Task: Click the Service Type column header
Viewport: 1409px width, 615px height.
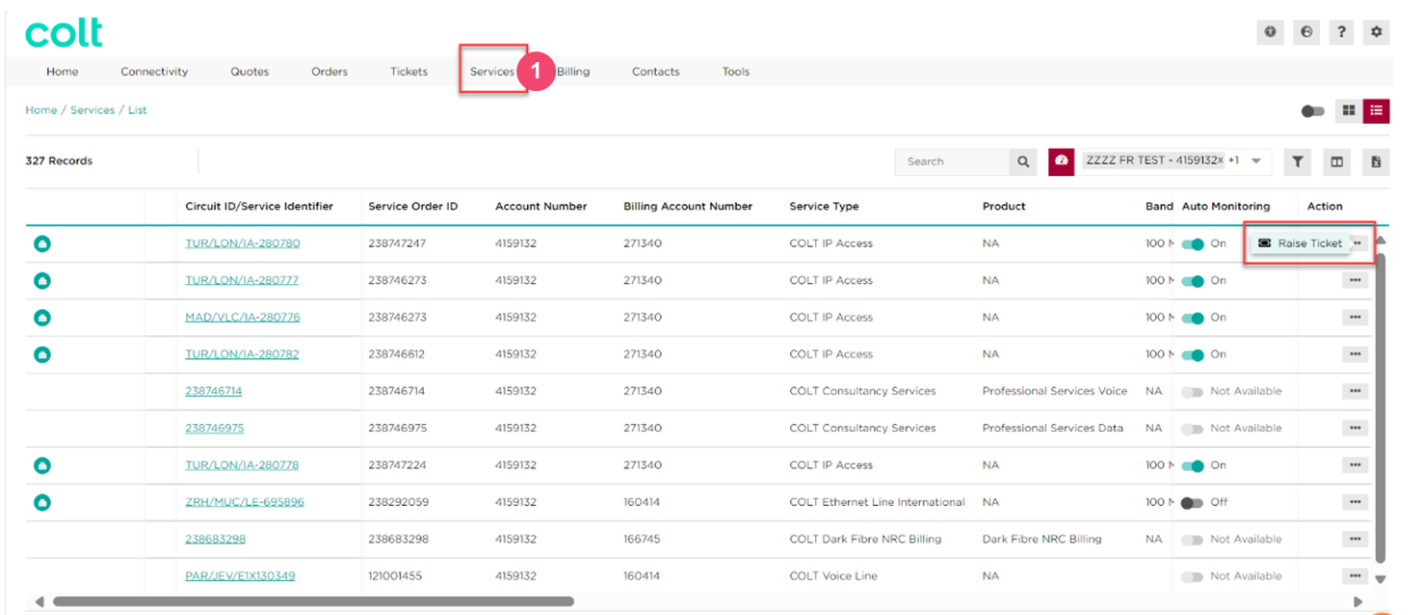Action: pos(824,206)
